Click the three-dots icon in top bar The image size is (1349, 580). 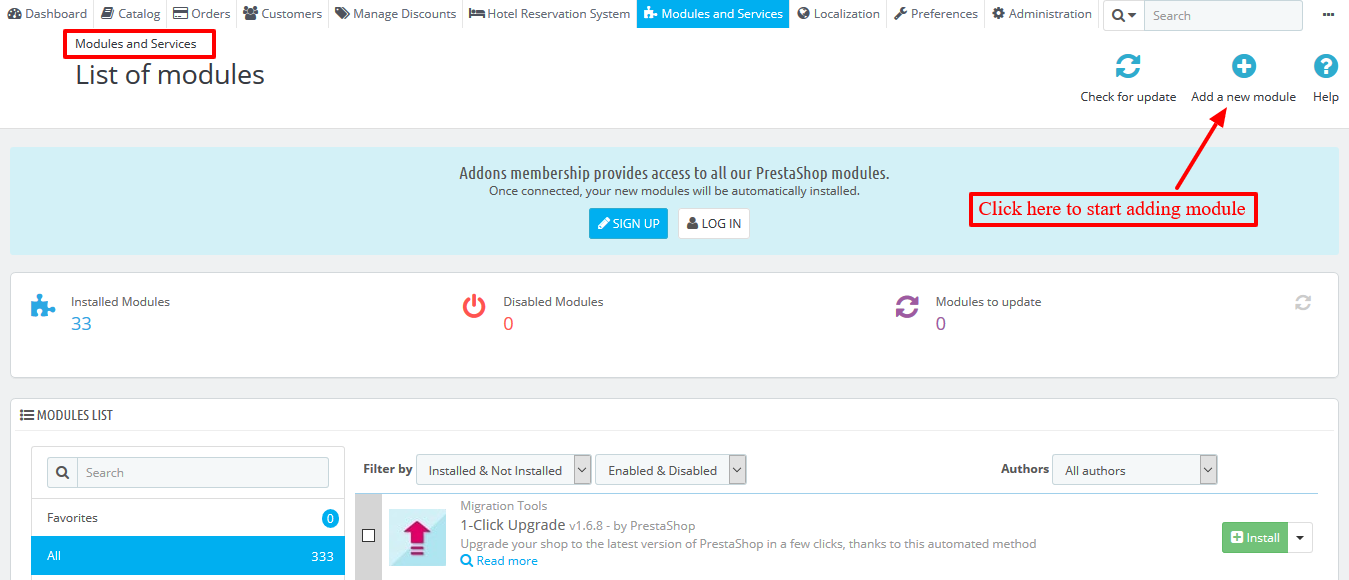point(1328,15)
